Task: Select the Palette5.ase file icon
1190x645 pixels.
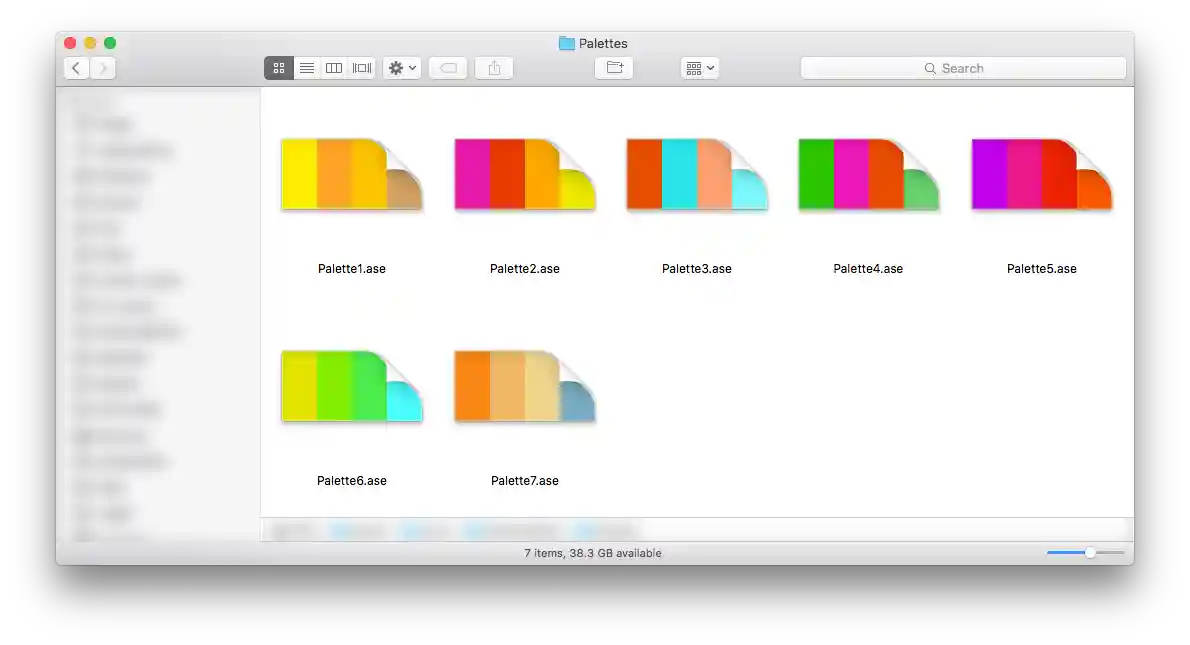Action: (1041, 175)
